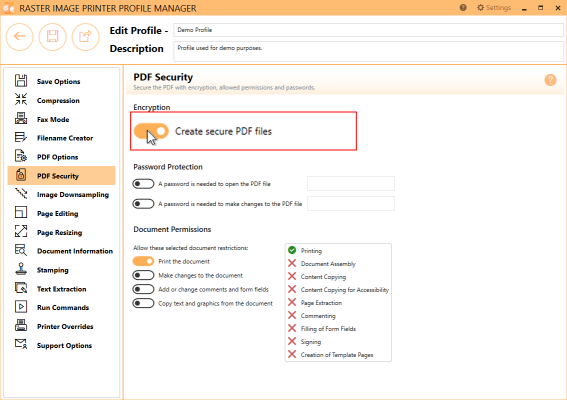Click the PDF Options gear-page icon
This screenshot has width=567, height=400.
pos(21,156)
